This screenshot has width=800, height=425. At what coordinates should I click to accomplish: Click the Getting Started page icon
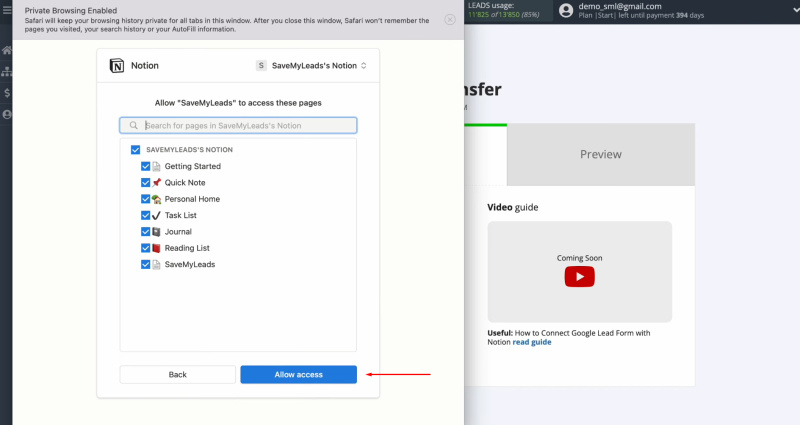(x=156, y=166)
